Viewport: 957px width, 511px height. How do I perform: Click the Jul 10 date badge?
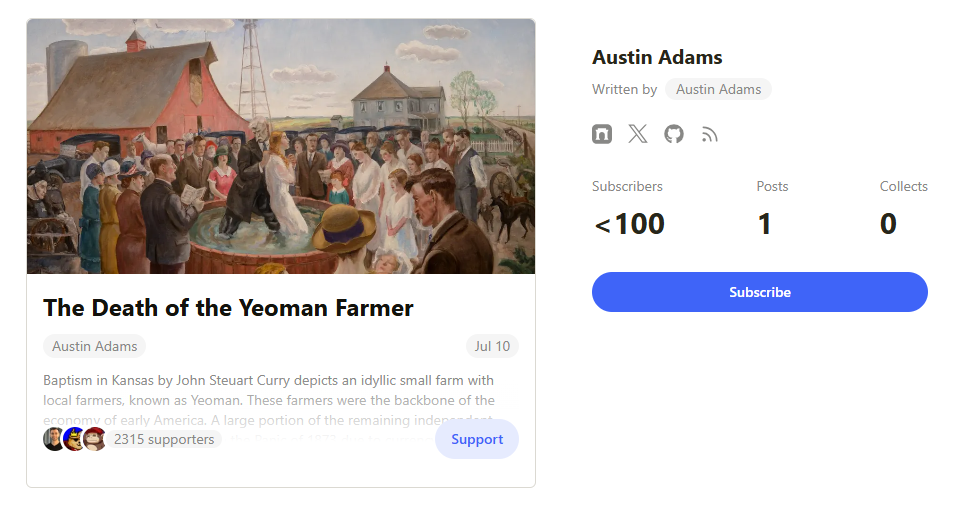point(492,346)
